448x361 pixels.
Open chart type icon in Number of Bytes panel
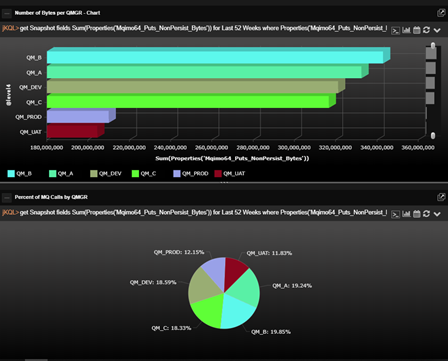point(406,30)
